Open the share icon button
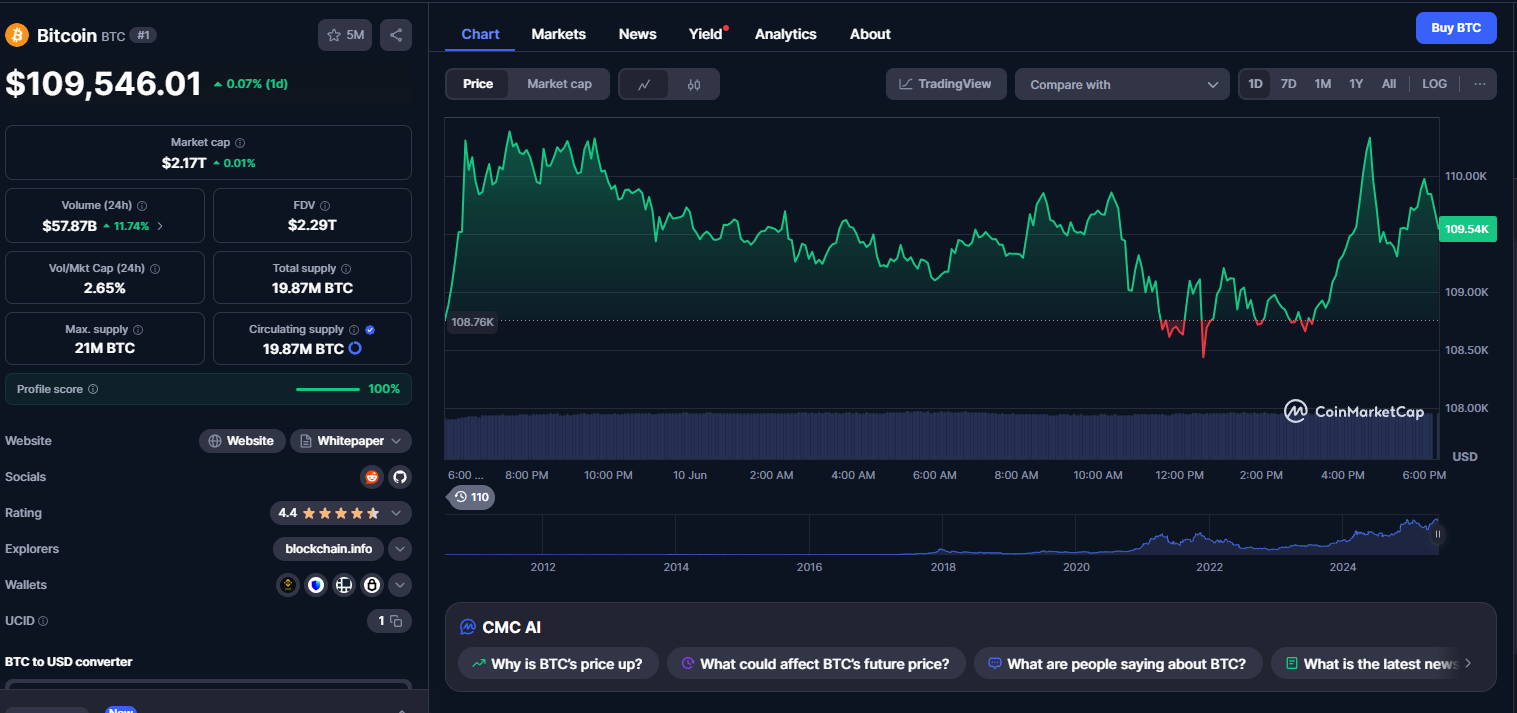 point(396,35)
